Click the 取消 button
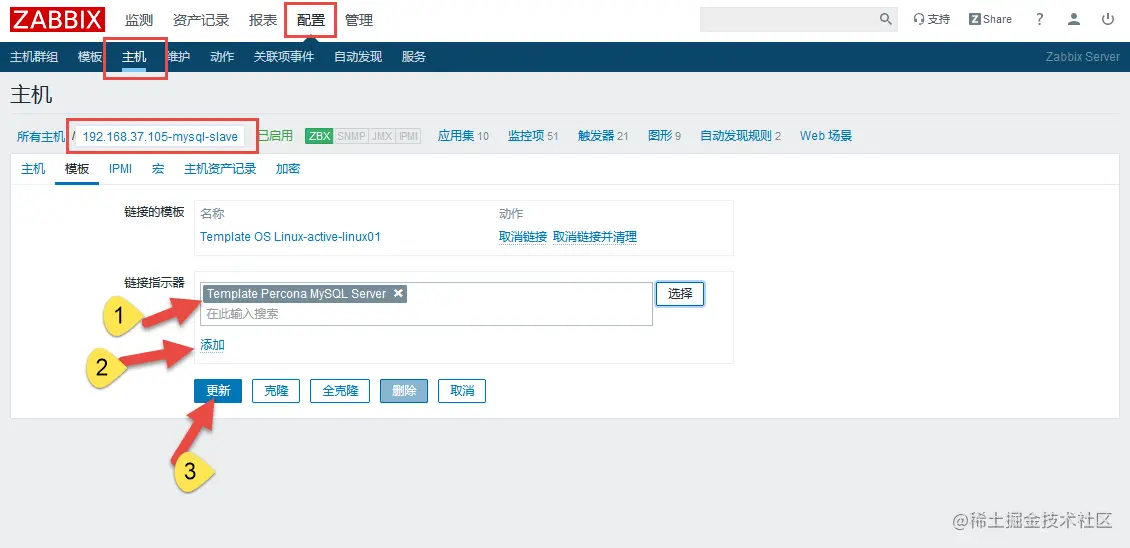The height and width of the screenshot is (548, 1130). (x=462, y=391)
